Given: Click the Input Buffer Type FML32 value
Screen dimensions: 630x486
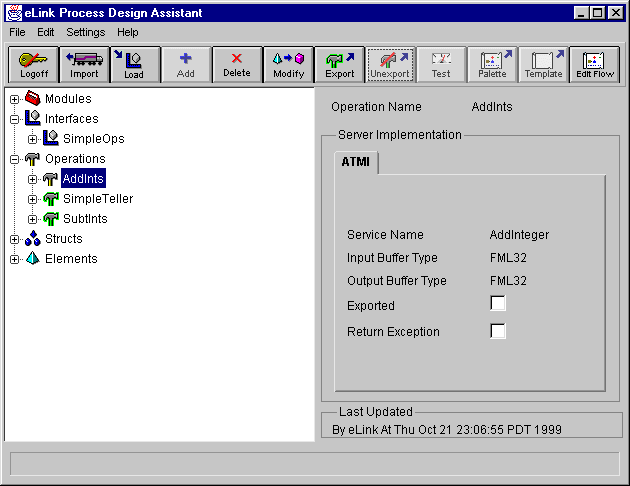Looking at the screenshot, I should [508, 257].
